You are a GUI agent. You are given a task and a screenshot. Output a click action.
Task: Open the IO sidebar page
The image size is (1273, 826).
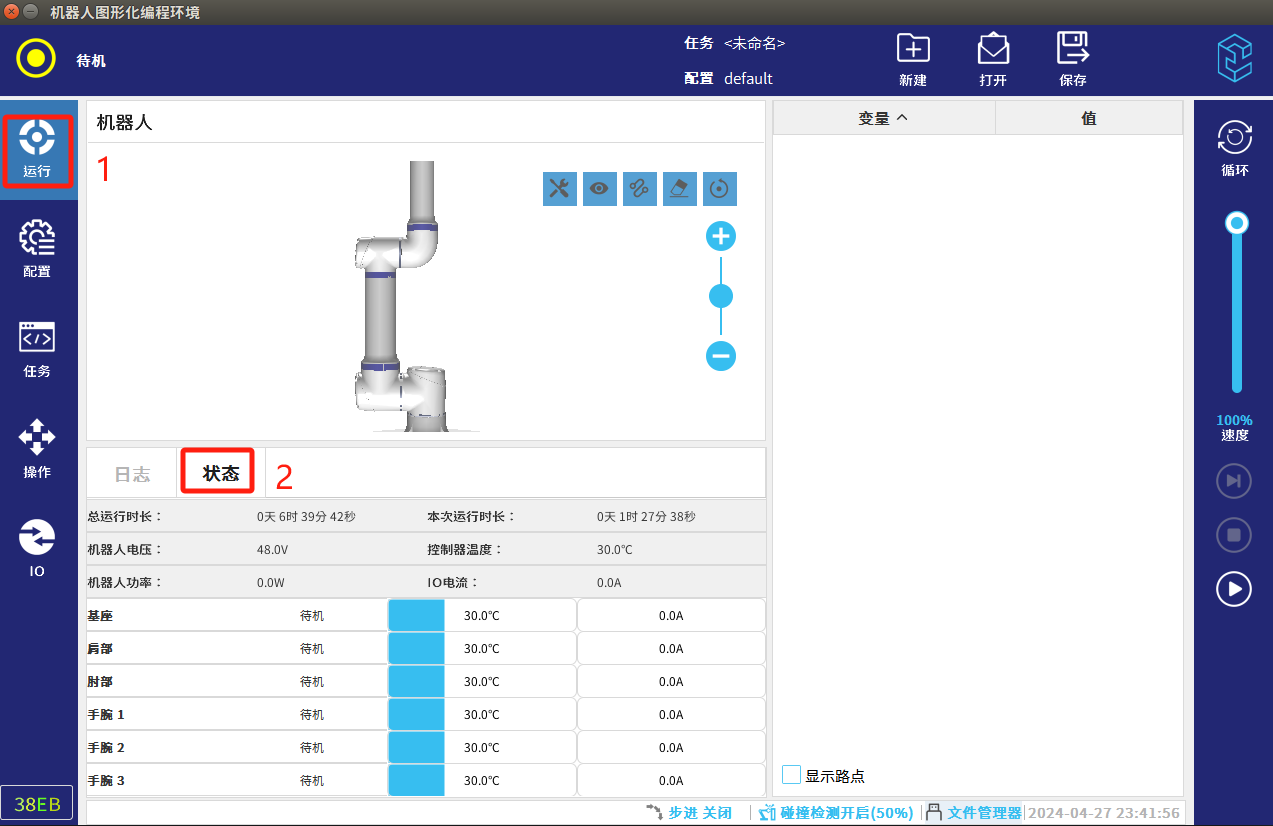click(x=37, y=548)
